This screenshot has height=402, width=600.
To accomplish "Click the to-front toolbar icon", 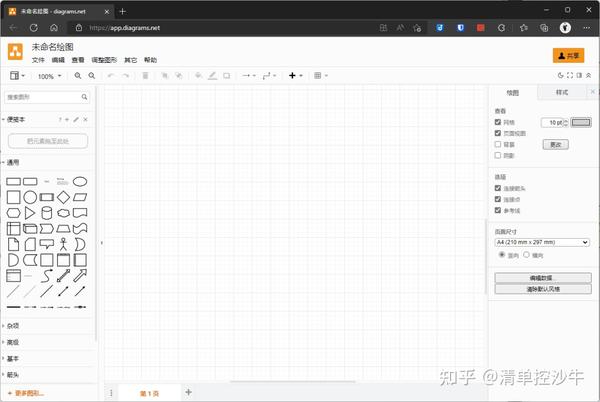I will click(165, 76).
